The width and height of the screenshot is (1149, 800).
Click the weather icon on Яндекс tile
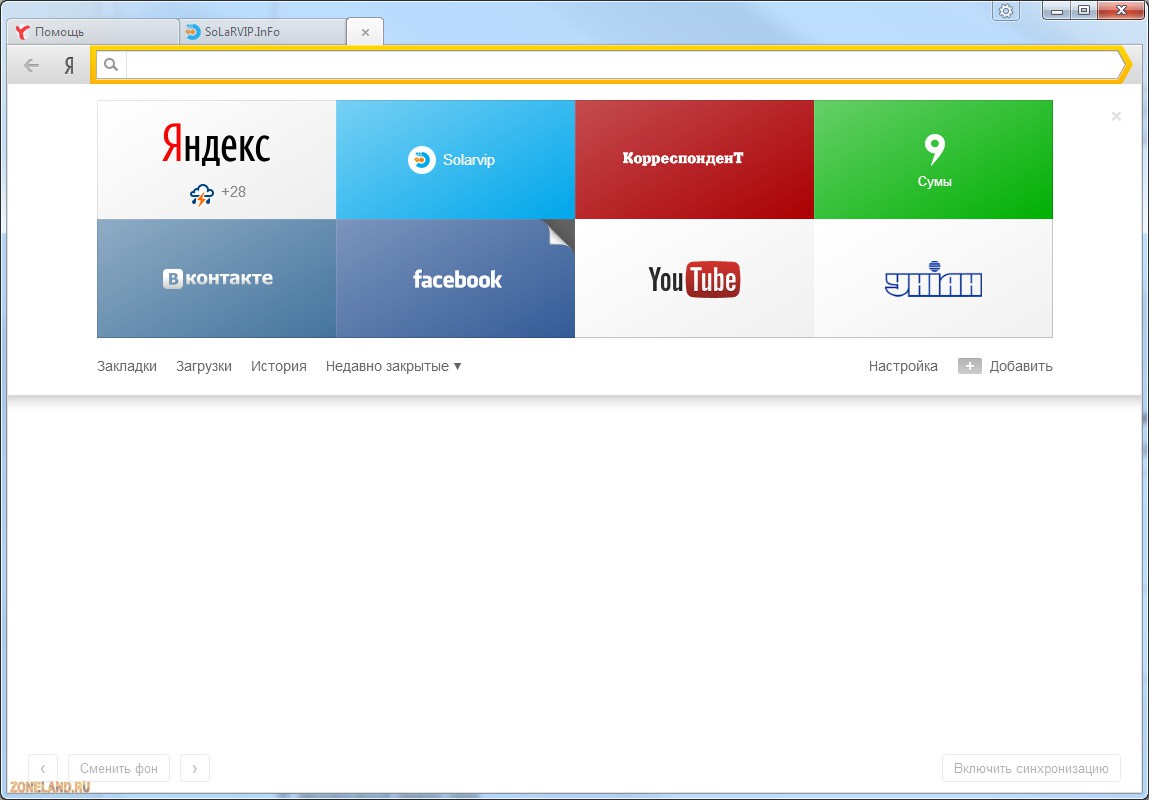pos(202,194)
